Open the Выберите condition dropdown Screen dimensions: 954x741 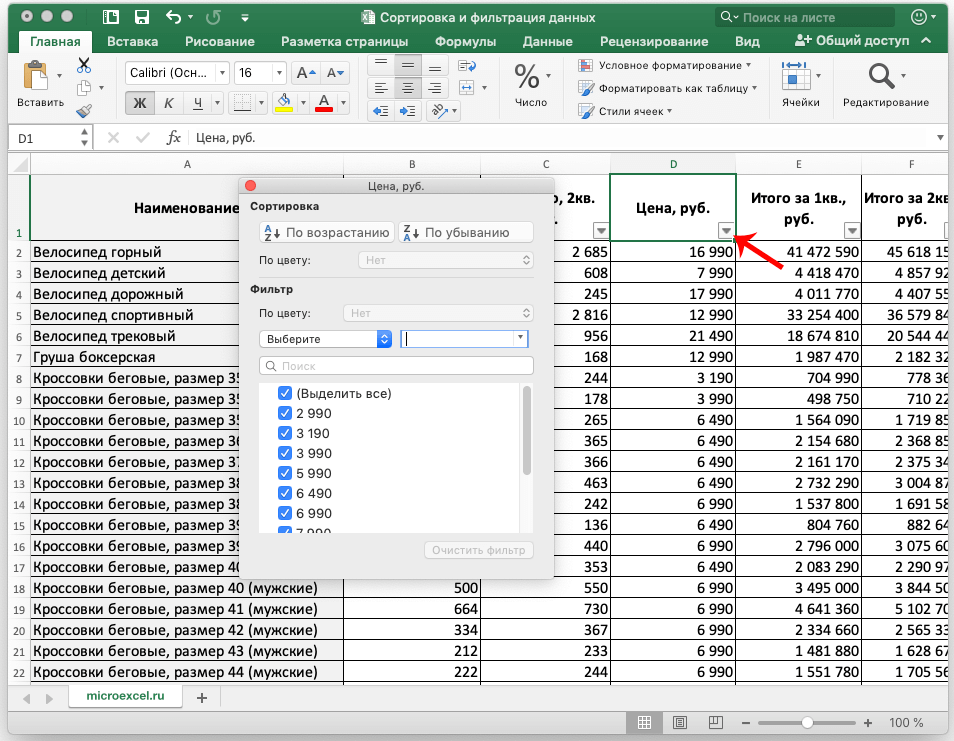(326, 339)
